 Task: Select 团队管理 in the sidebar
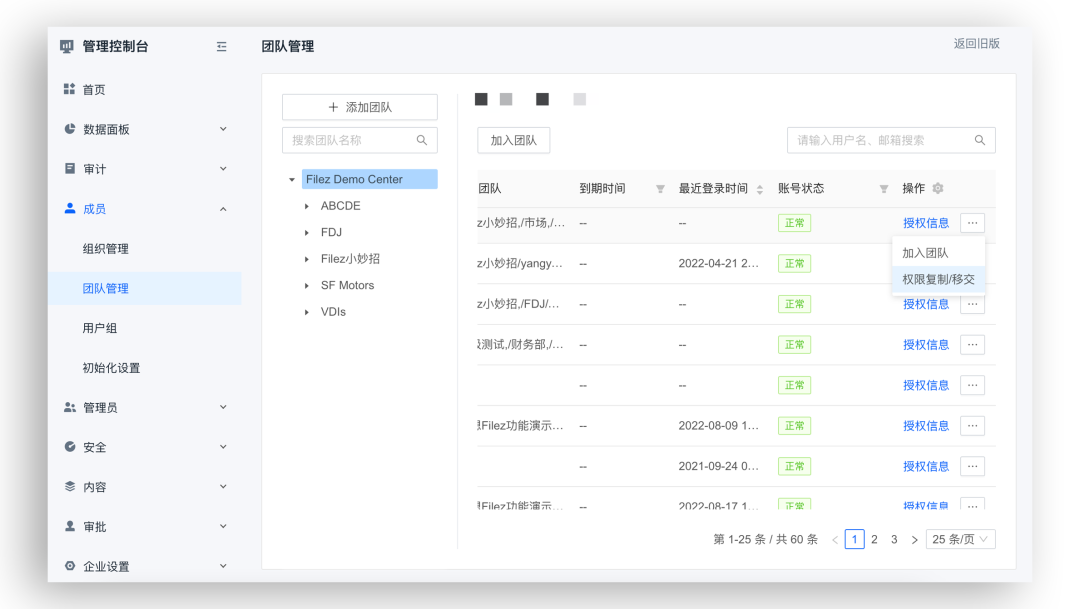[x=145, y=288]
